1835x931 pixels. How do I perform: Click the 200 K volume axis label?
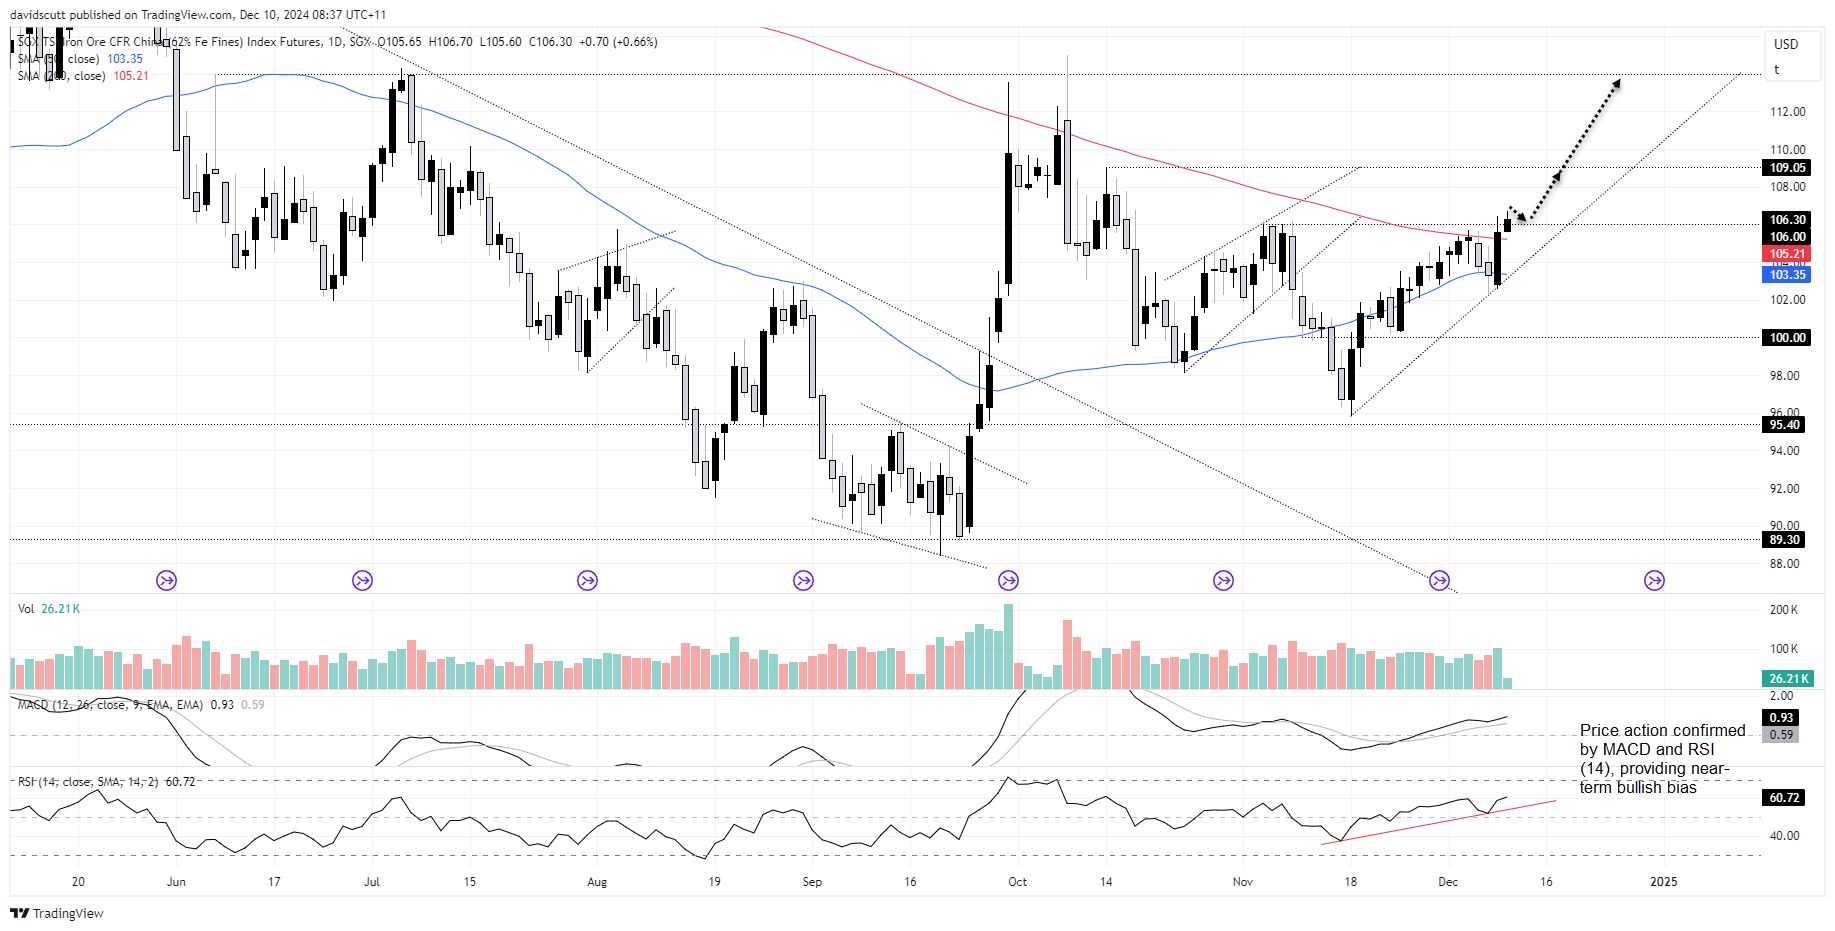(1784, 610)
